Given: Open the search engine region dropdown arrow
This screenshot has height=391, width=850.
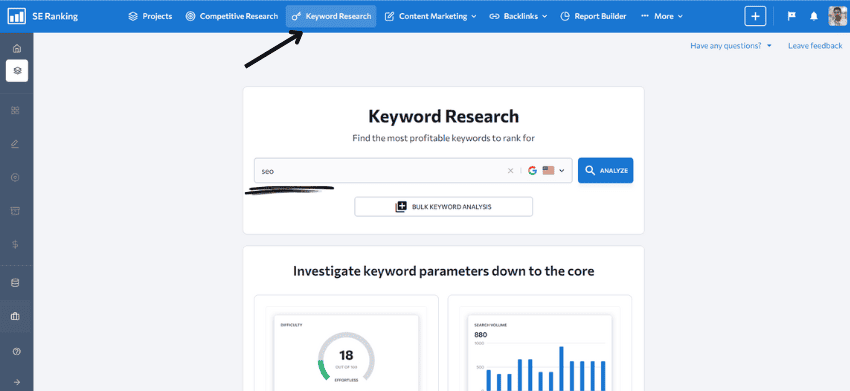Looking at the screenshot, I should (x=562, y=171).
